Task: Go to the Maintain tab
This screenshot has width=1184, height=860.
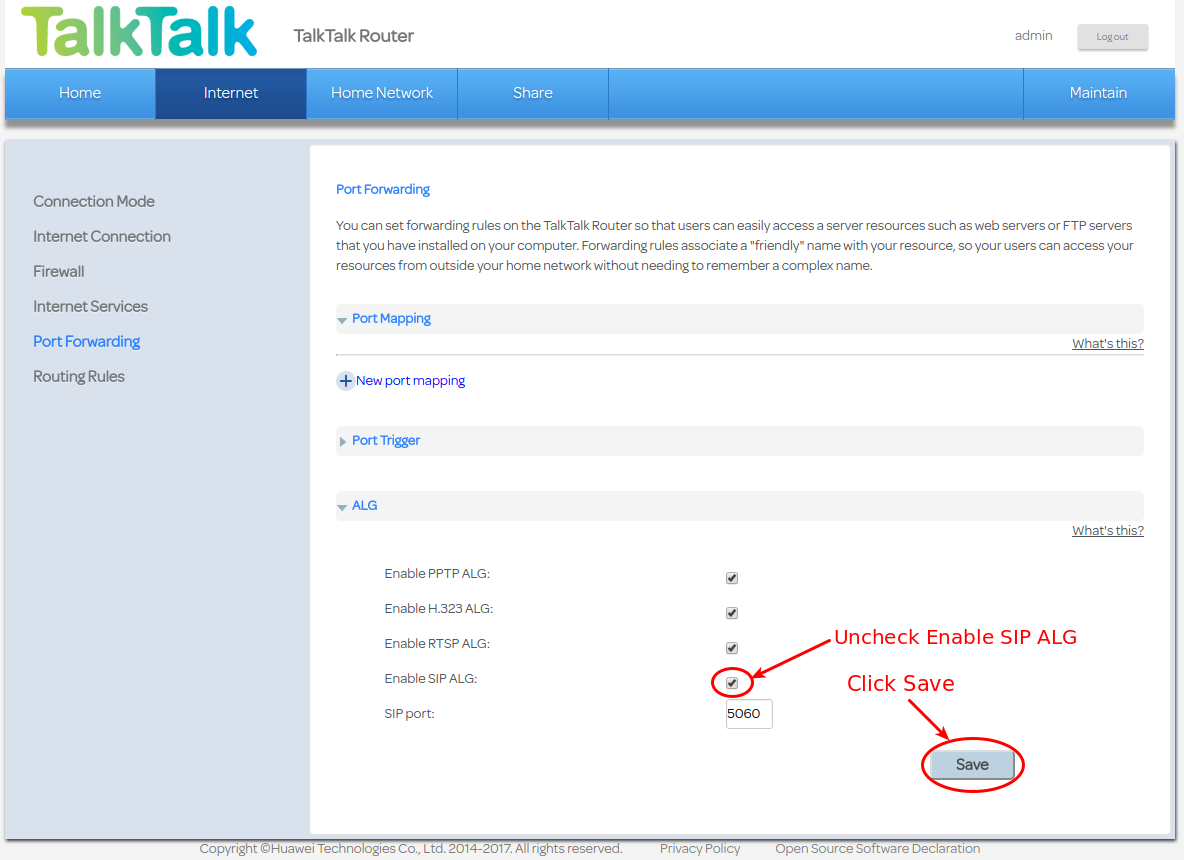Action: pyautogui.click(x=1099, y=93)
